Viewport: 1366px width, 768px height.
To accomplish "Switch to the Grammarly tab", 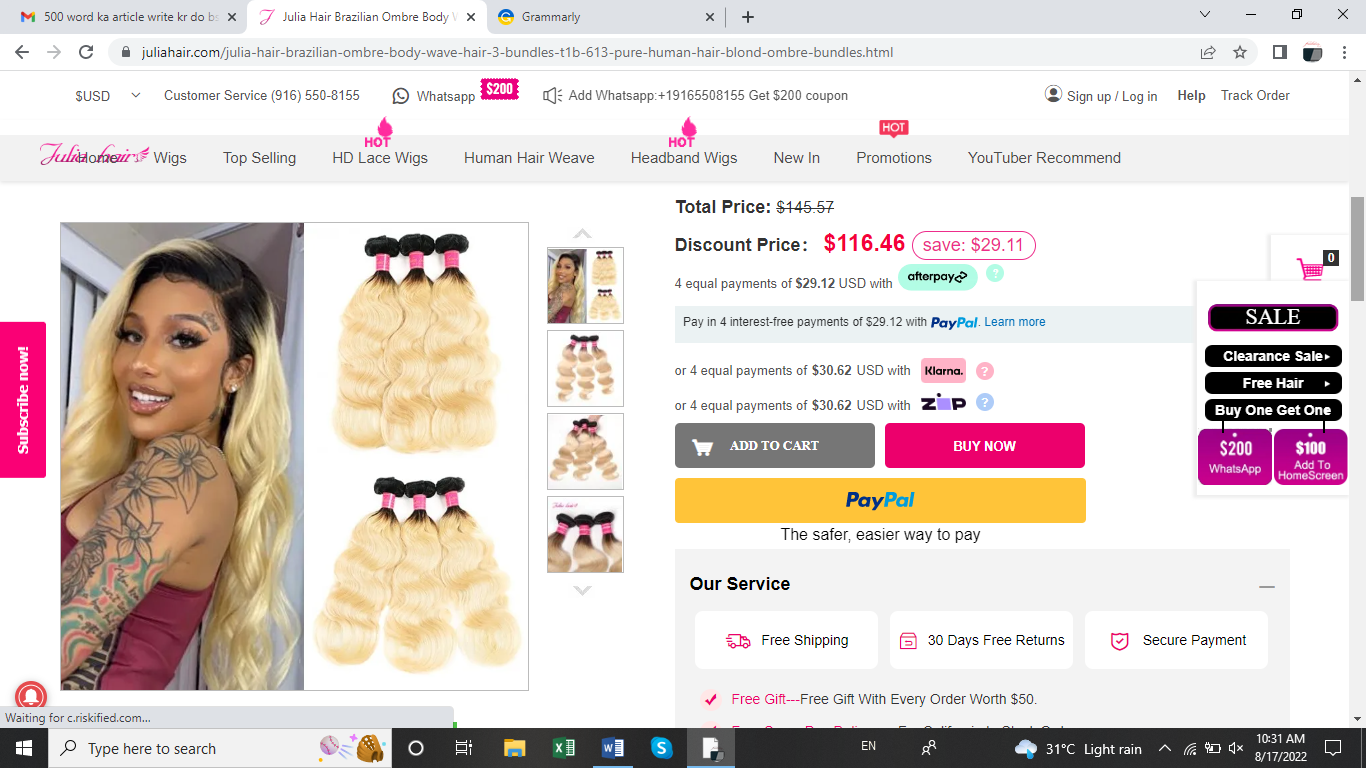I will coord(606,17).
